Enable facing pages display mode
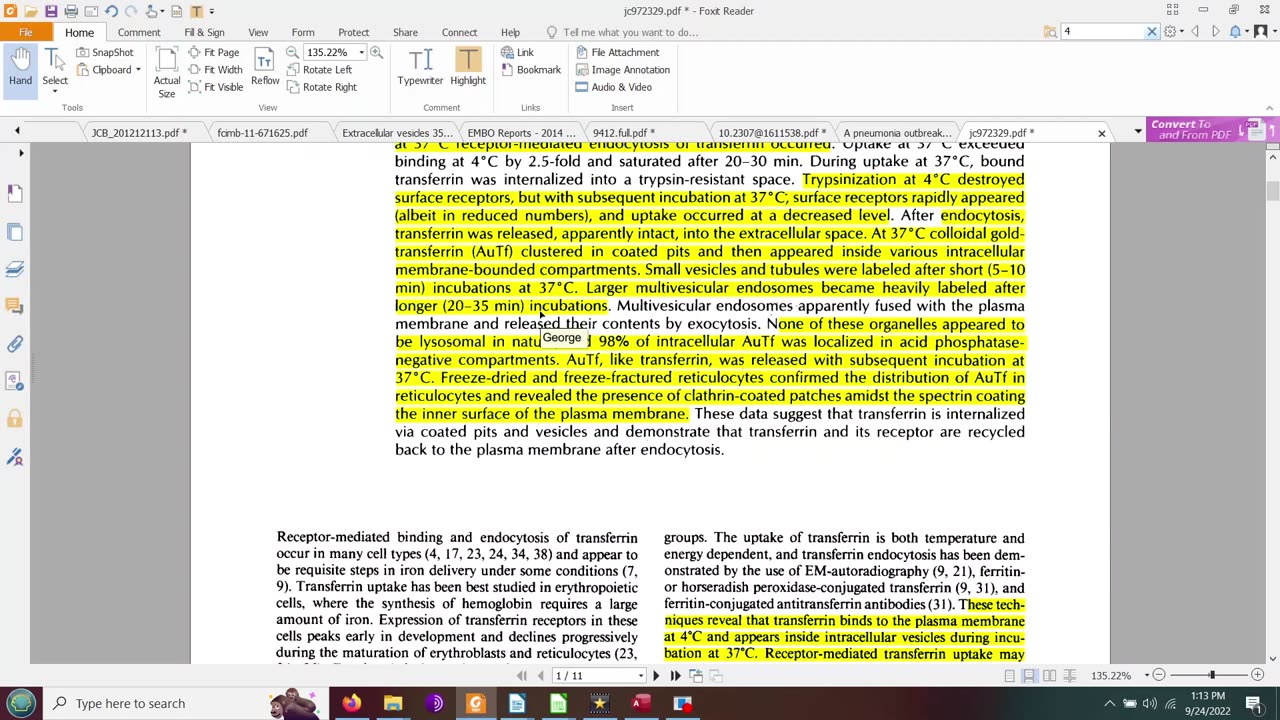Screen dimensions: 1280x720 tap(1049, 676)
